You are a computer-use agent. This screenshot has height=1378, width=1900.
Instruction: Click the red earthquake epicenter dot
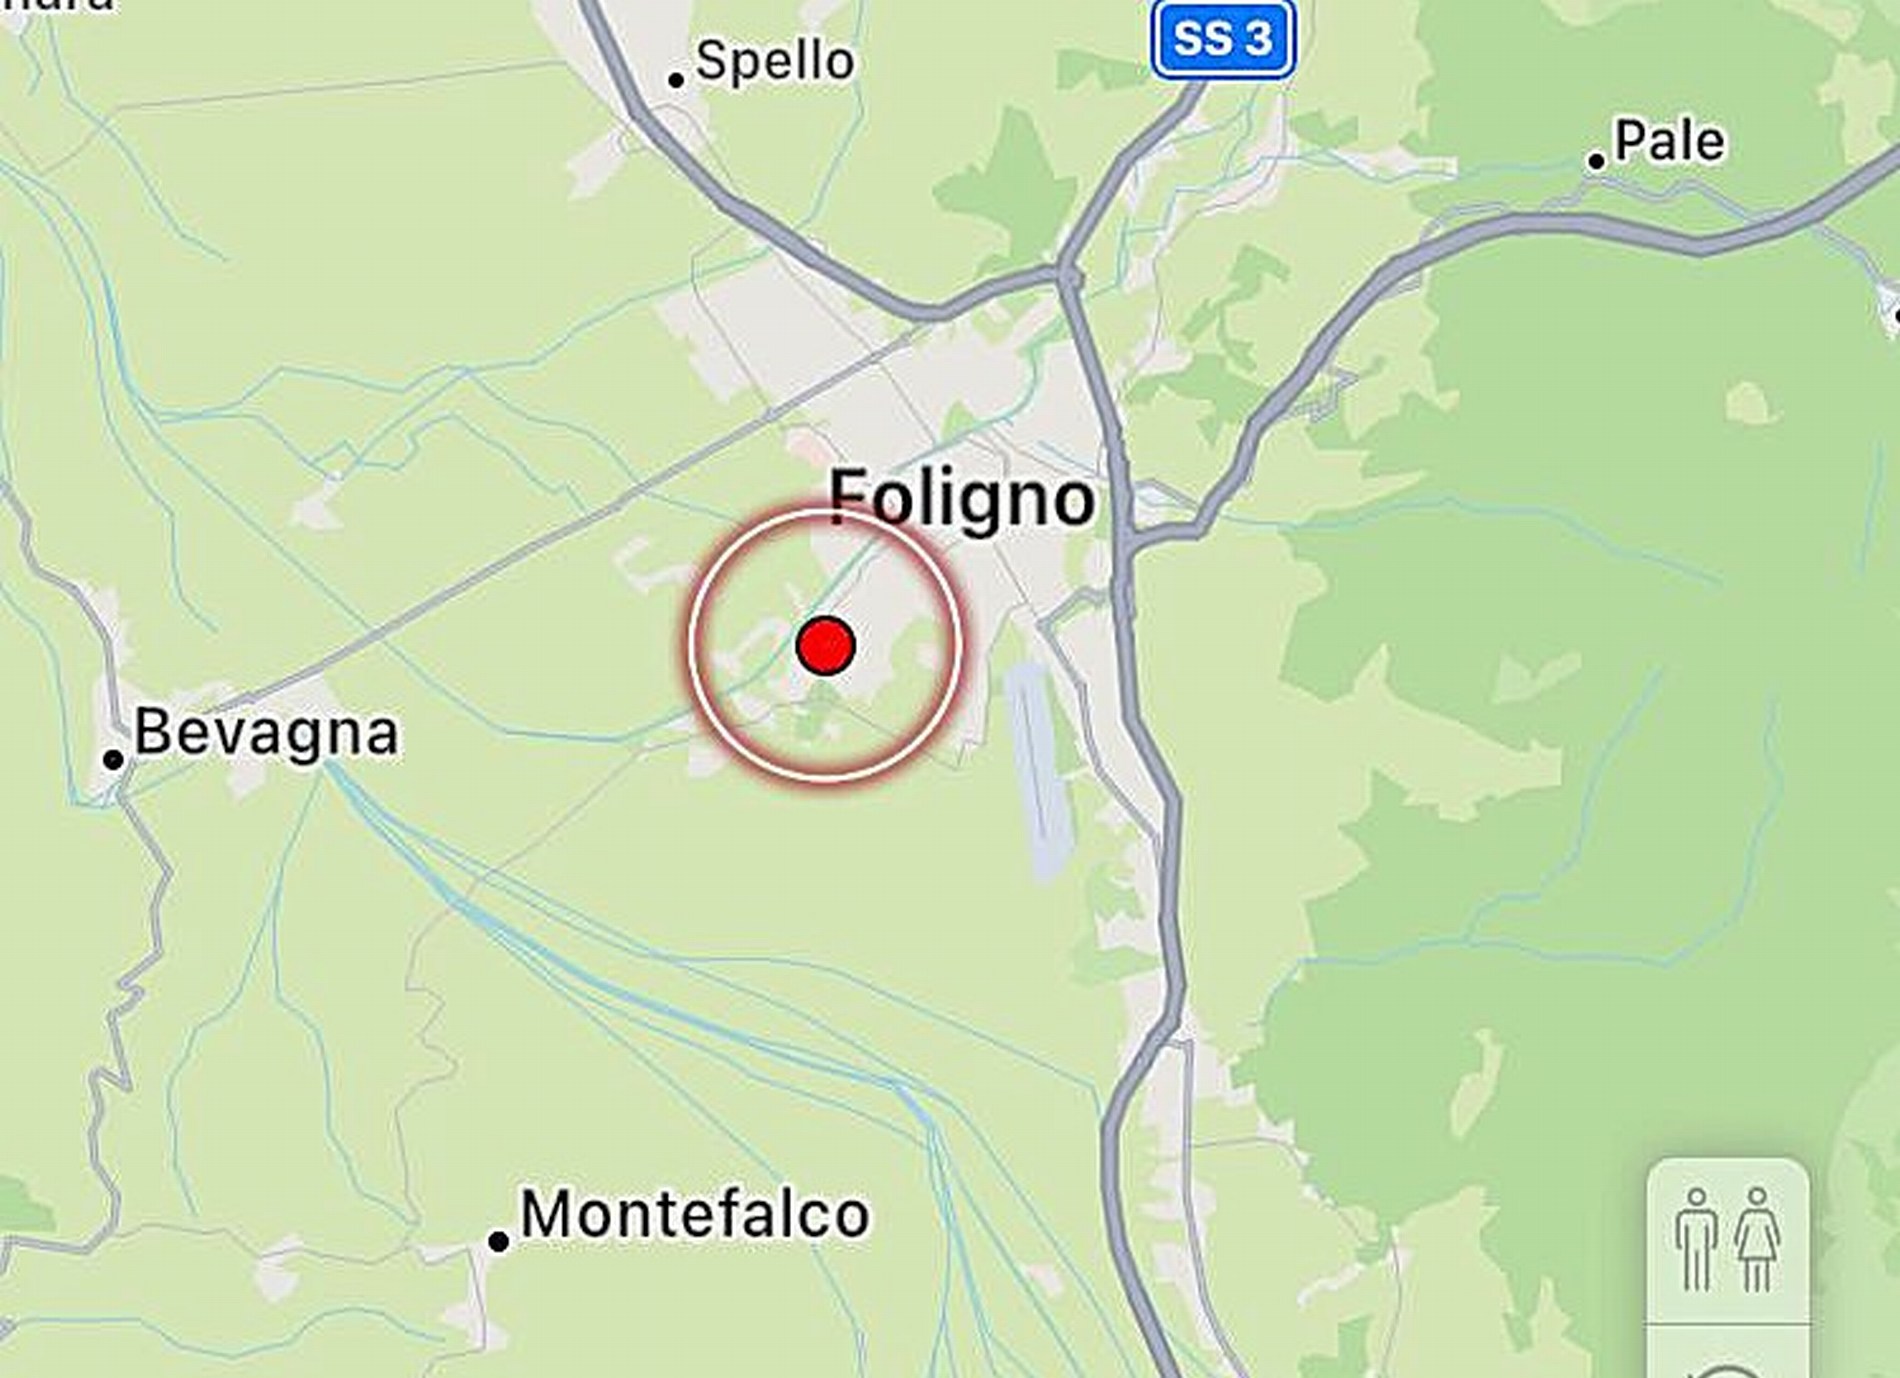pos(825,645)
